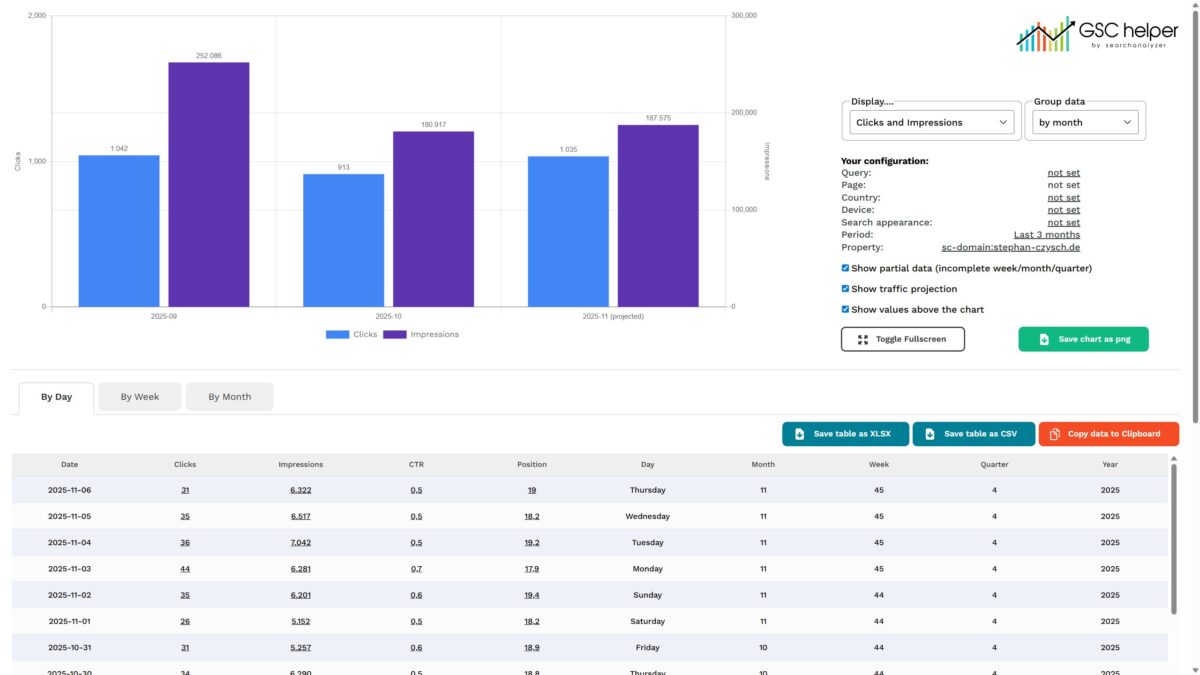Viewport: 1200px width, 675px height.
Task: Disable Show traffic projection checkbox
Action: (846, 289)
